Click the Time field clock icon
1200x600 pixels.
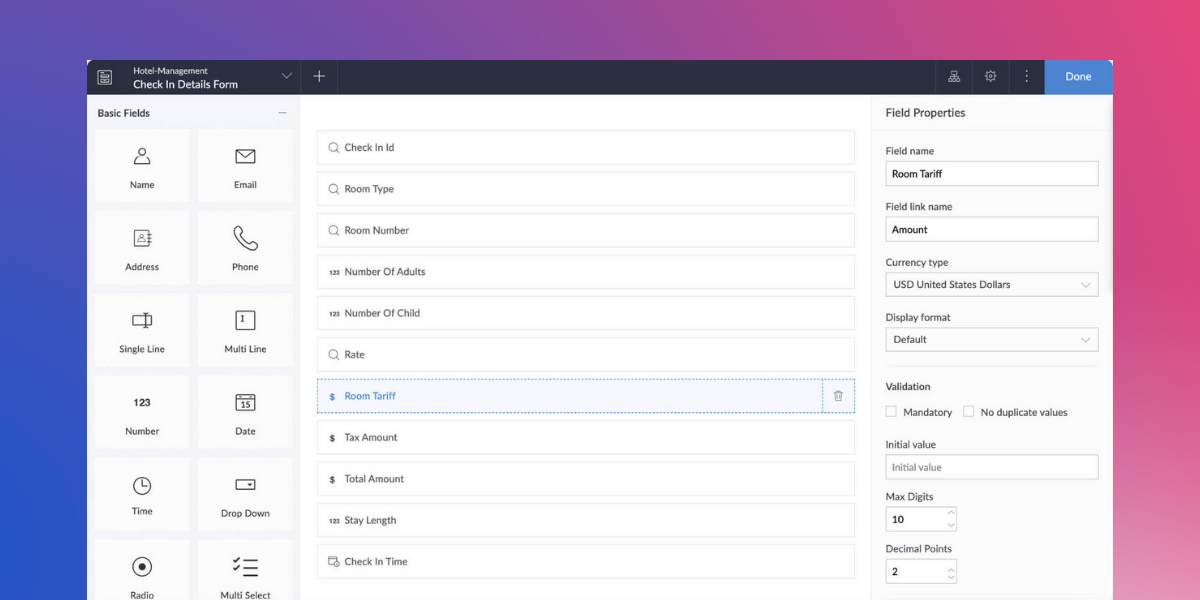142,486
